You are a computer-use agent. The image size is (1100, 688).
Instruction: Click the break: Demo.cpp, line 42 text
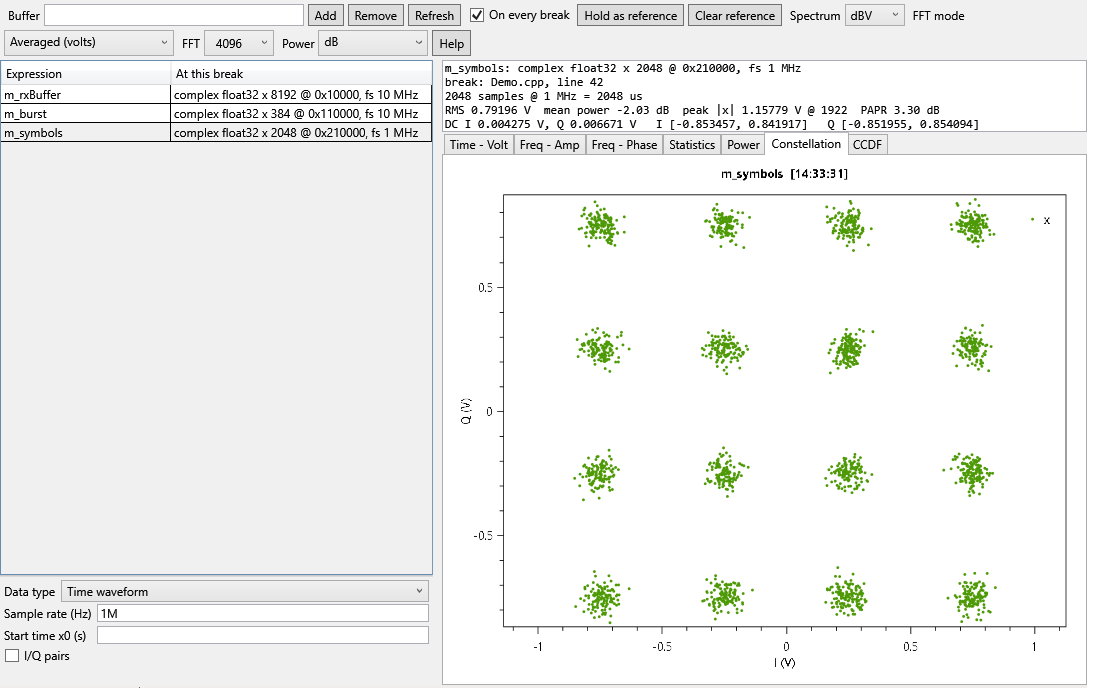pyautogui.click(x=524, y=82)
